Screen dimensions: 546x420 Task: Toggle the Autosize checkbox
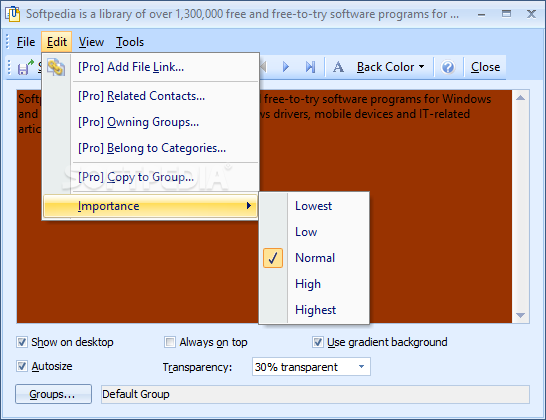[22, 366]
